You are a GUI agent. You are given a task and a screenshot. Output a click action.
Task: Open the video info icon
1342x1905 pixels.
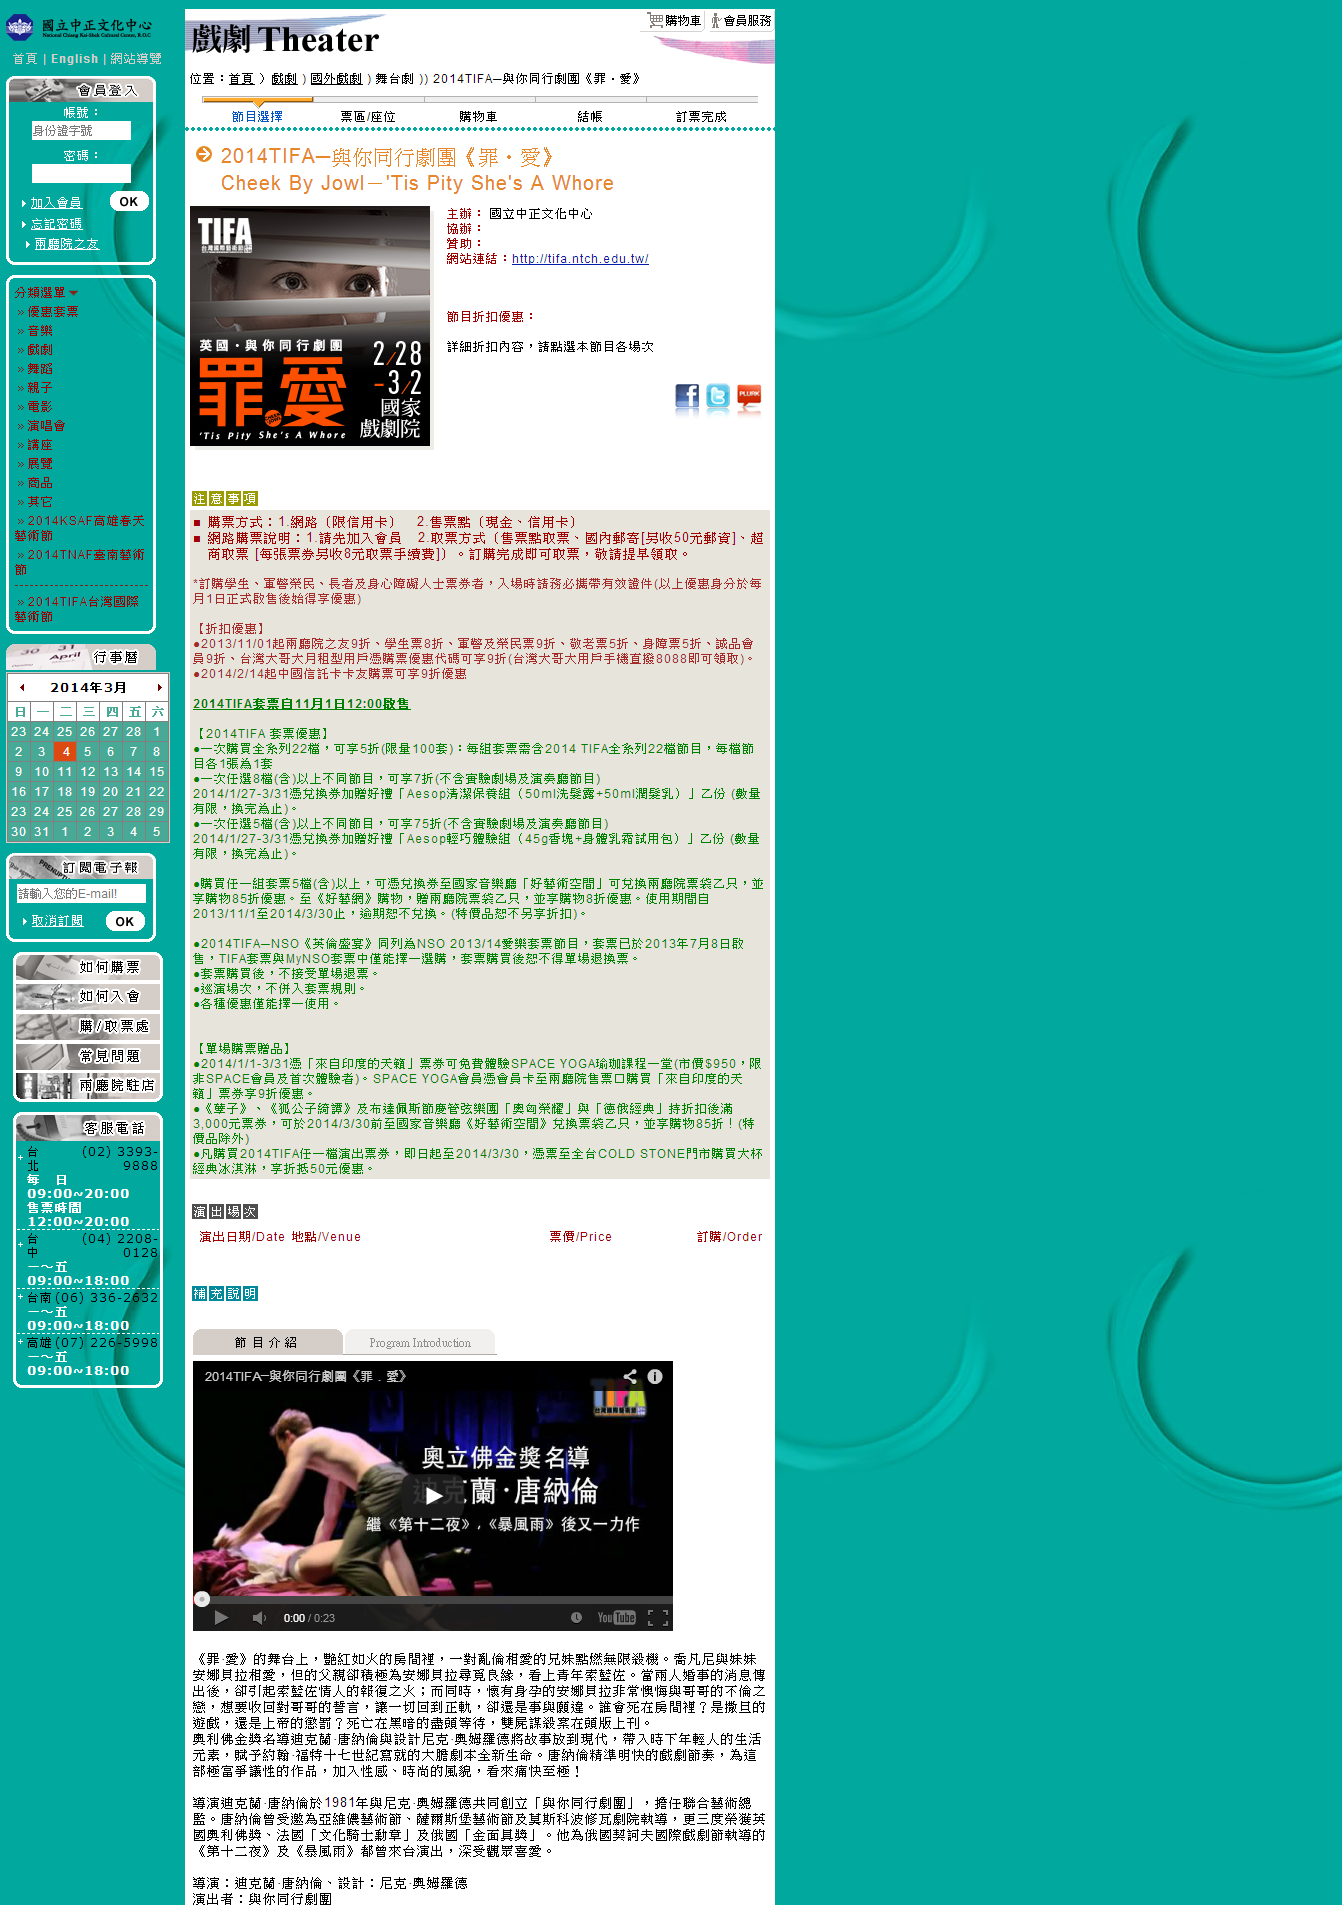[x=655, y=1376]
